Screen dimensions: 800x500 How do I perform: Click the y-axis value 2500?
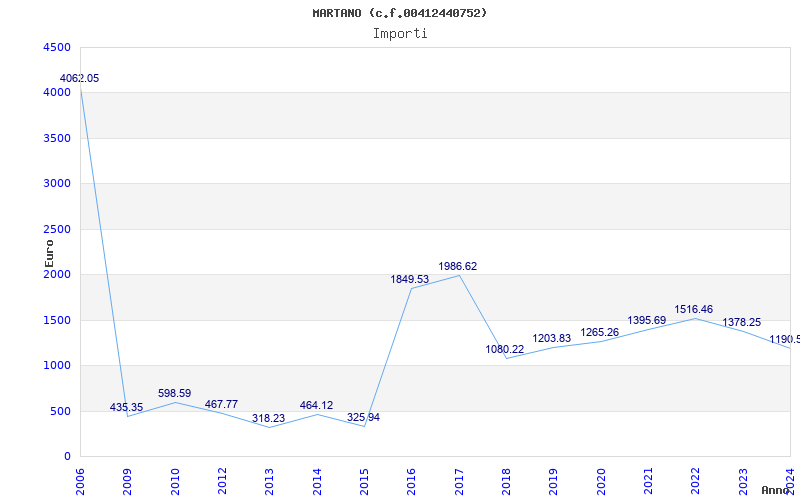[57, 230]
